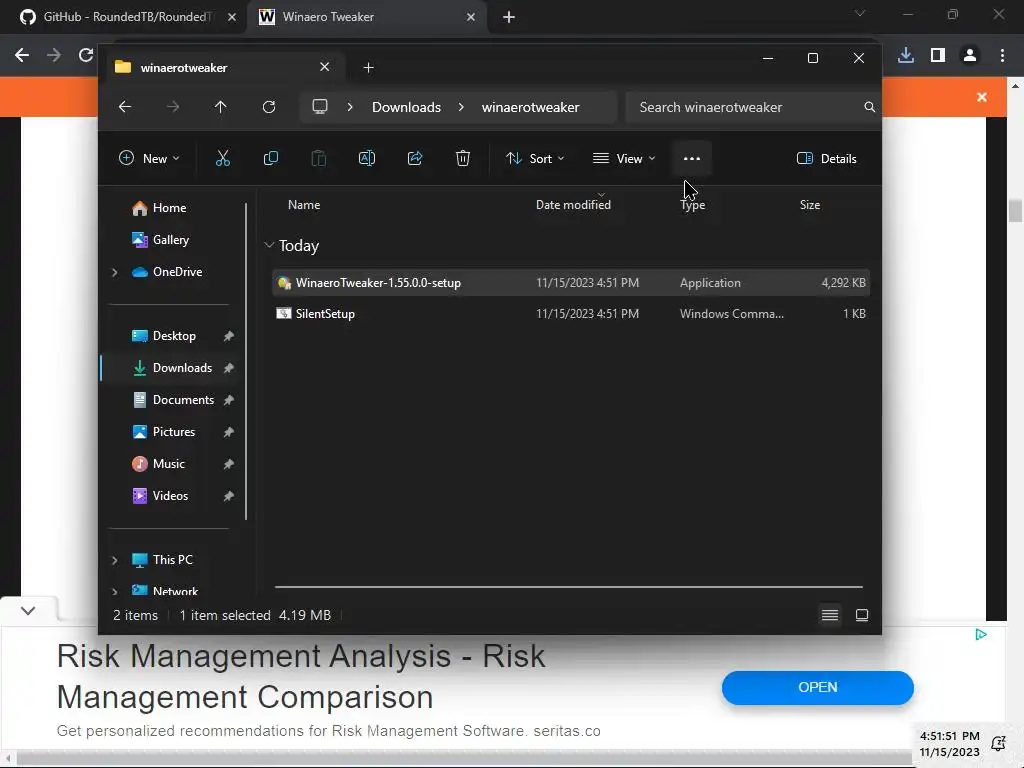Screen dimensions: 1024x768
Task: Open Music in Quick access
Action: [168, 464]
